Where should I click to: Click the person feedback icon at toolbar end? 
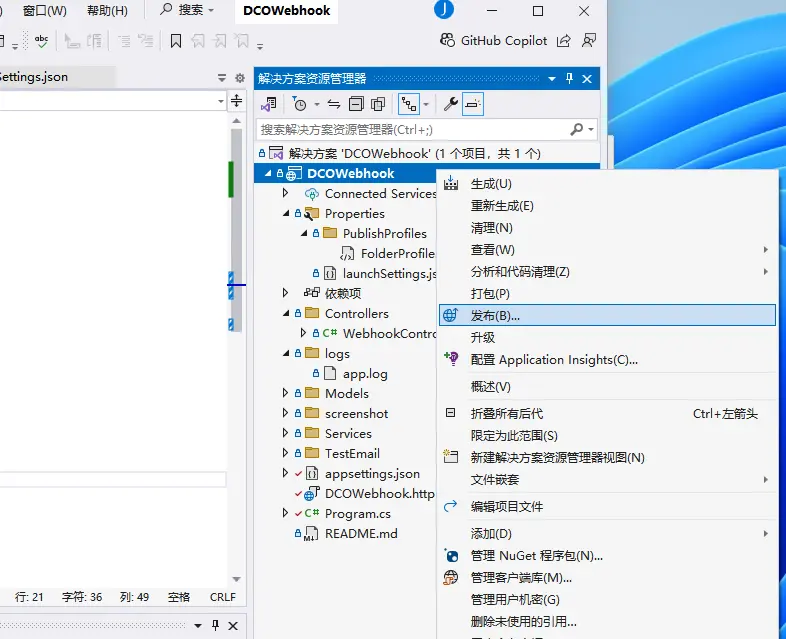pyautogui.click(x=589, y=41)
